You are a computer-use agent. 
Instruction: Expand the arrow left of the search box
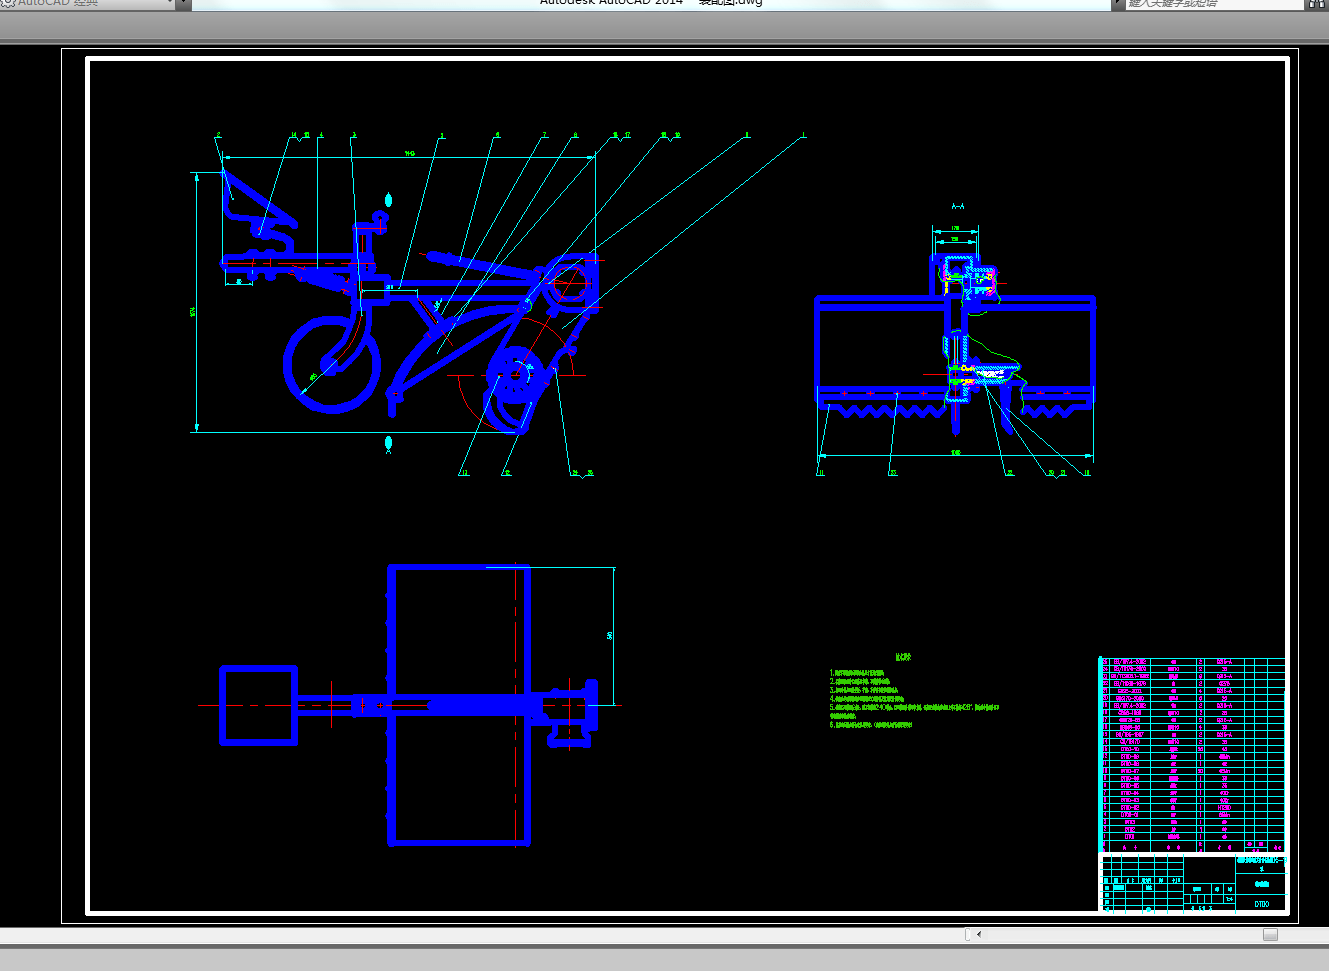(1117, 4)
